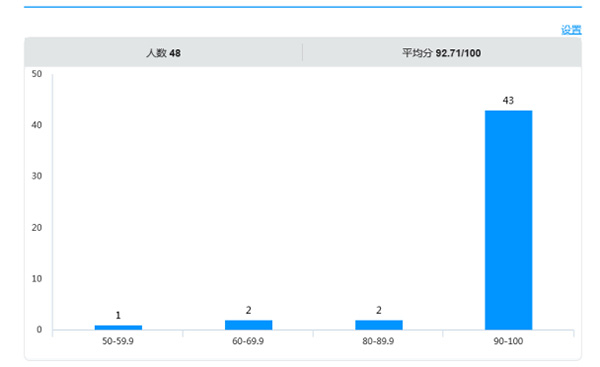Click the 80-89.9 axis label
This screenshot has width=600, height=367.
(378, 341)
